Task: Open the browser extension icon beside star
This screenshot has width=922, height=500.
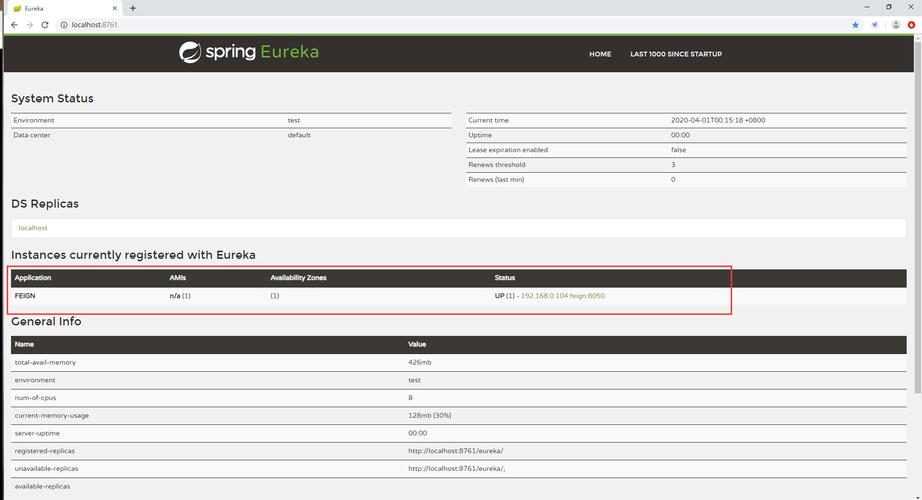Action: tap(875, 25)
